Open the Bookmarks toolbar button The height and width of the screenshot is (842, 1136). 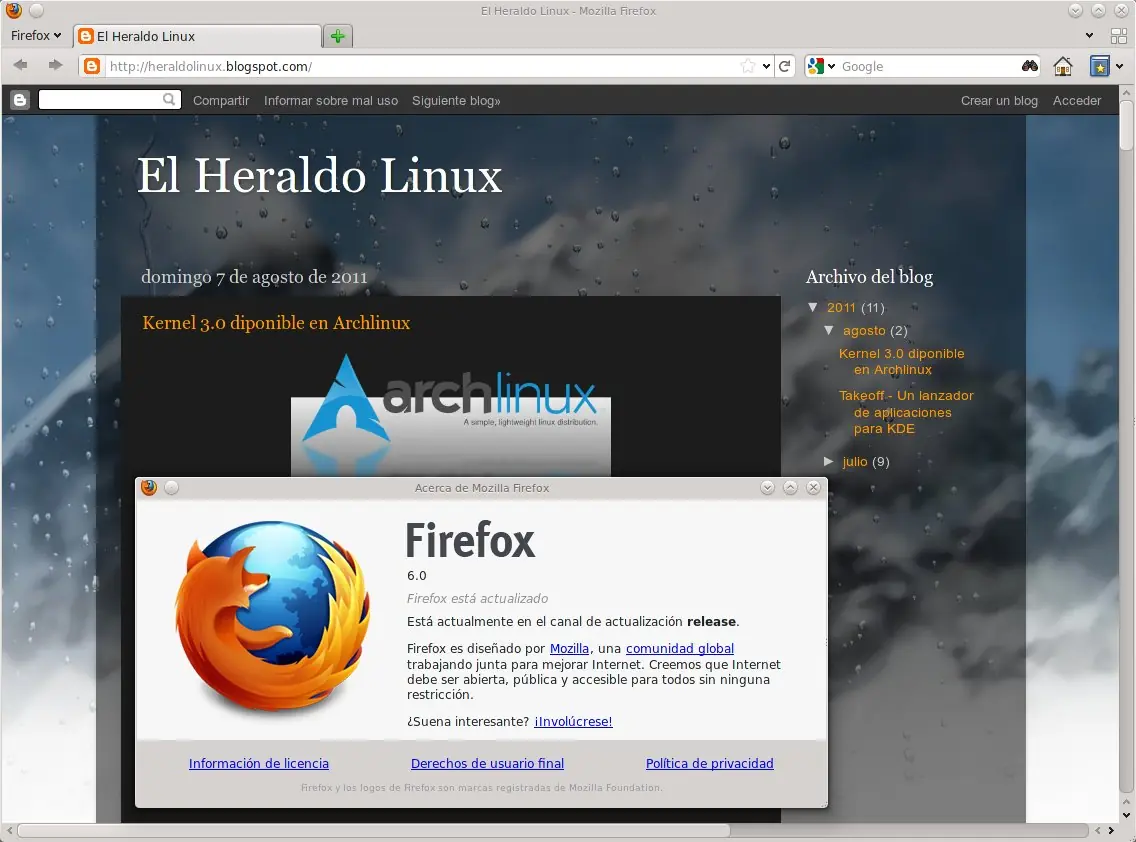[x=1100, y=66]
